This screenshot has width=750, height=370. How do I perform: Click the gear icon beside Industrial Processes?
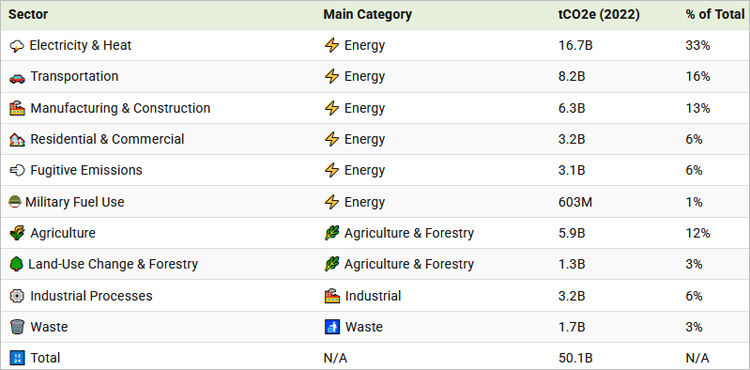tap(17, 296)
